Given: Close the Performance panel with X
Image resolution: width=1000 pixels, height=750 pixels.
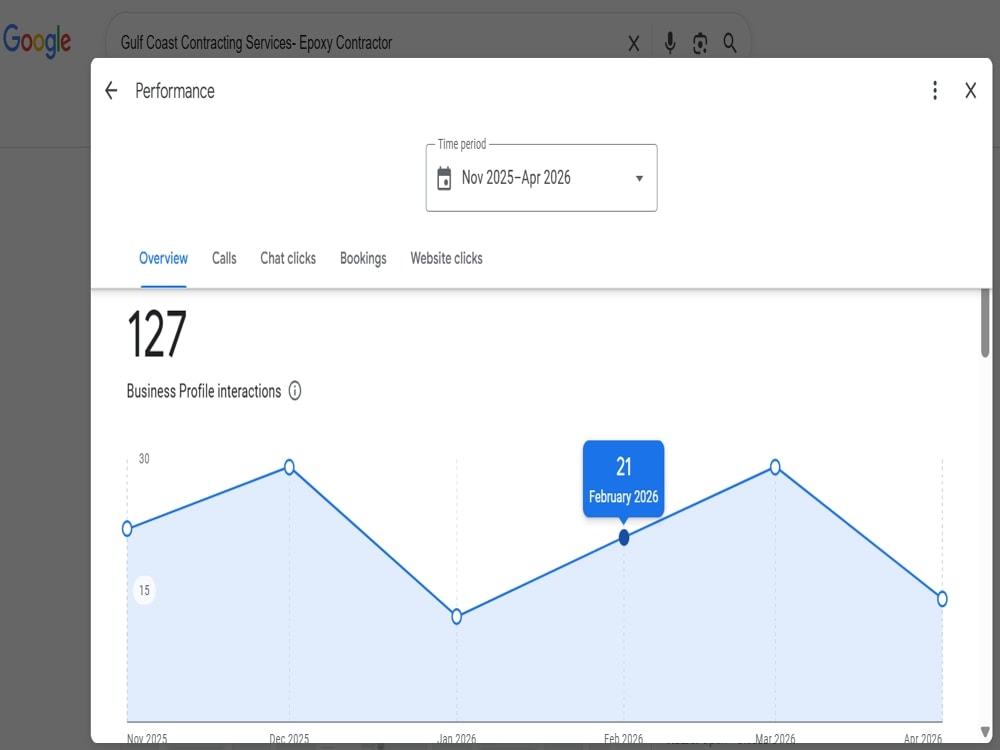Looking at the screenshot, I should [x=970, y=91].
